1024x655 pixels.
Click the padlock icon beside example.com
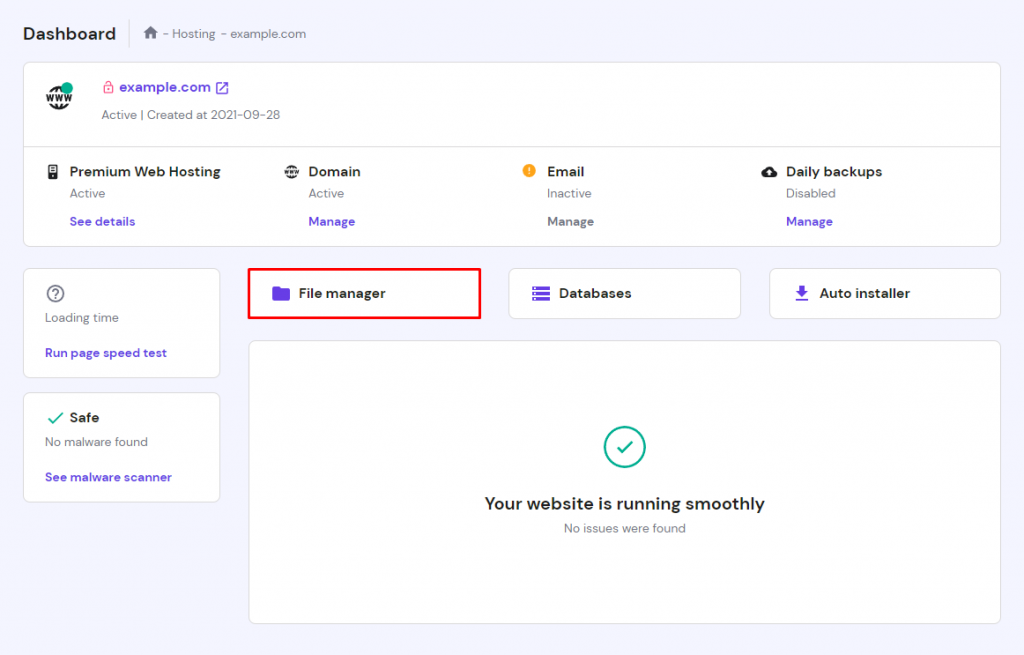pos(110,86)
